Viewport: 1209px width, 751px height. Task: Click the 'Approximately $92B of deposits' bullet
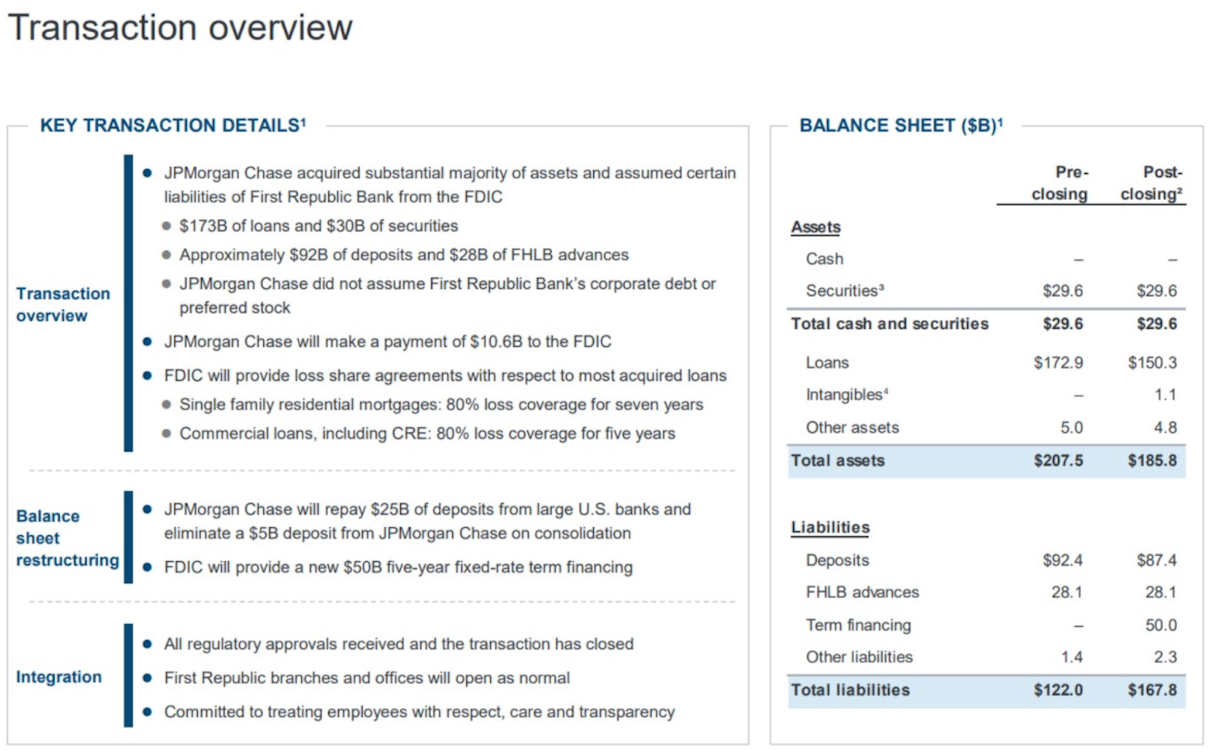[404, 255]
